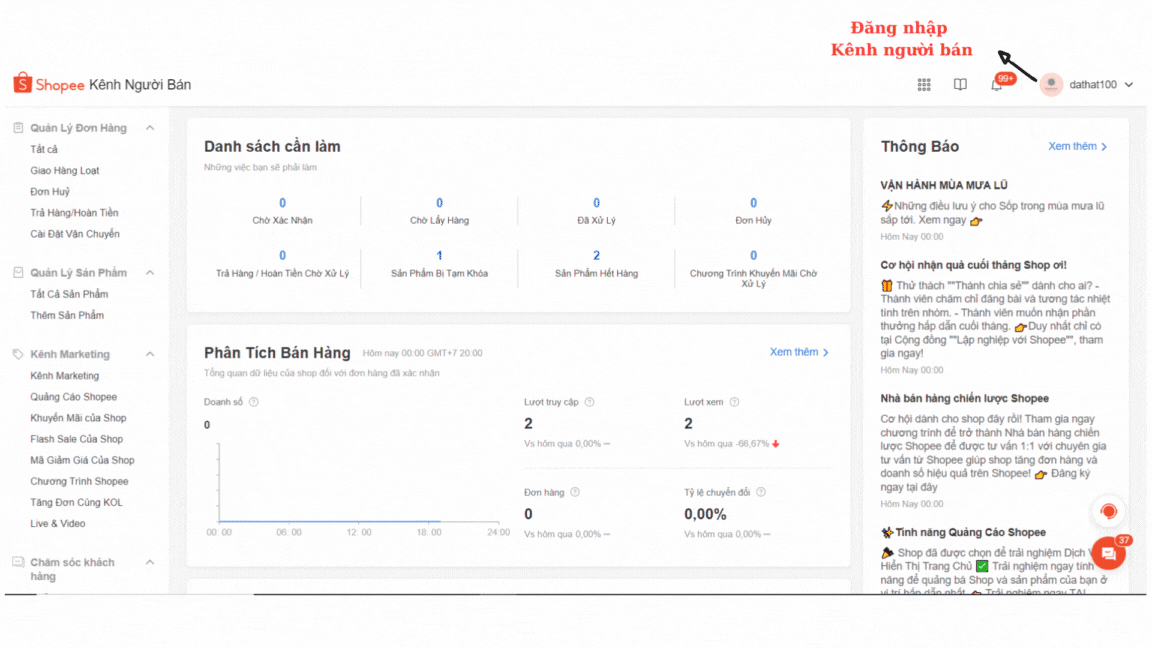Open Kênh Marketing sub-item
This screenshot has height=648, width=1152.
click(x=65, y=375)
